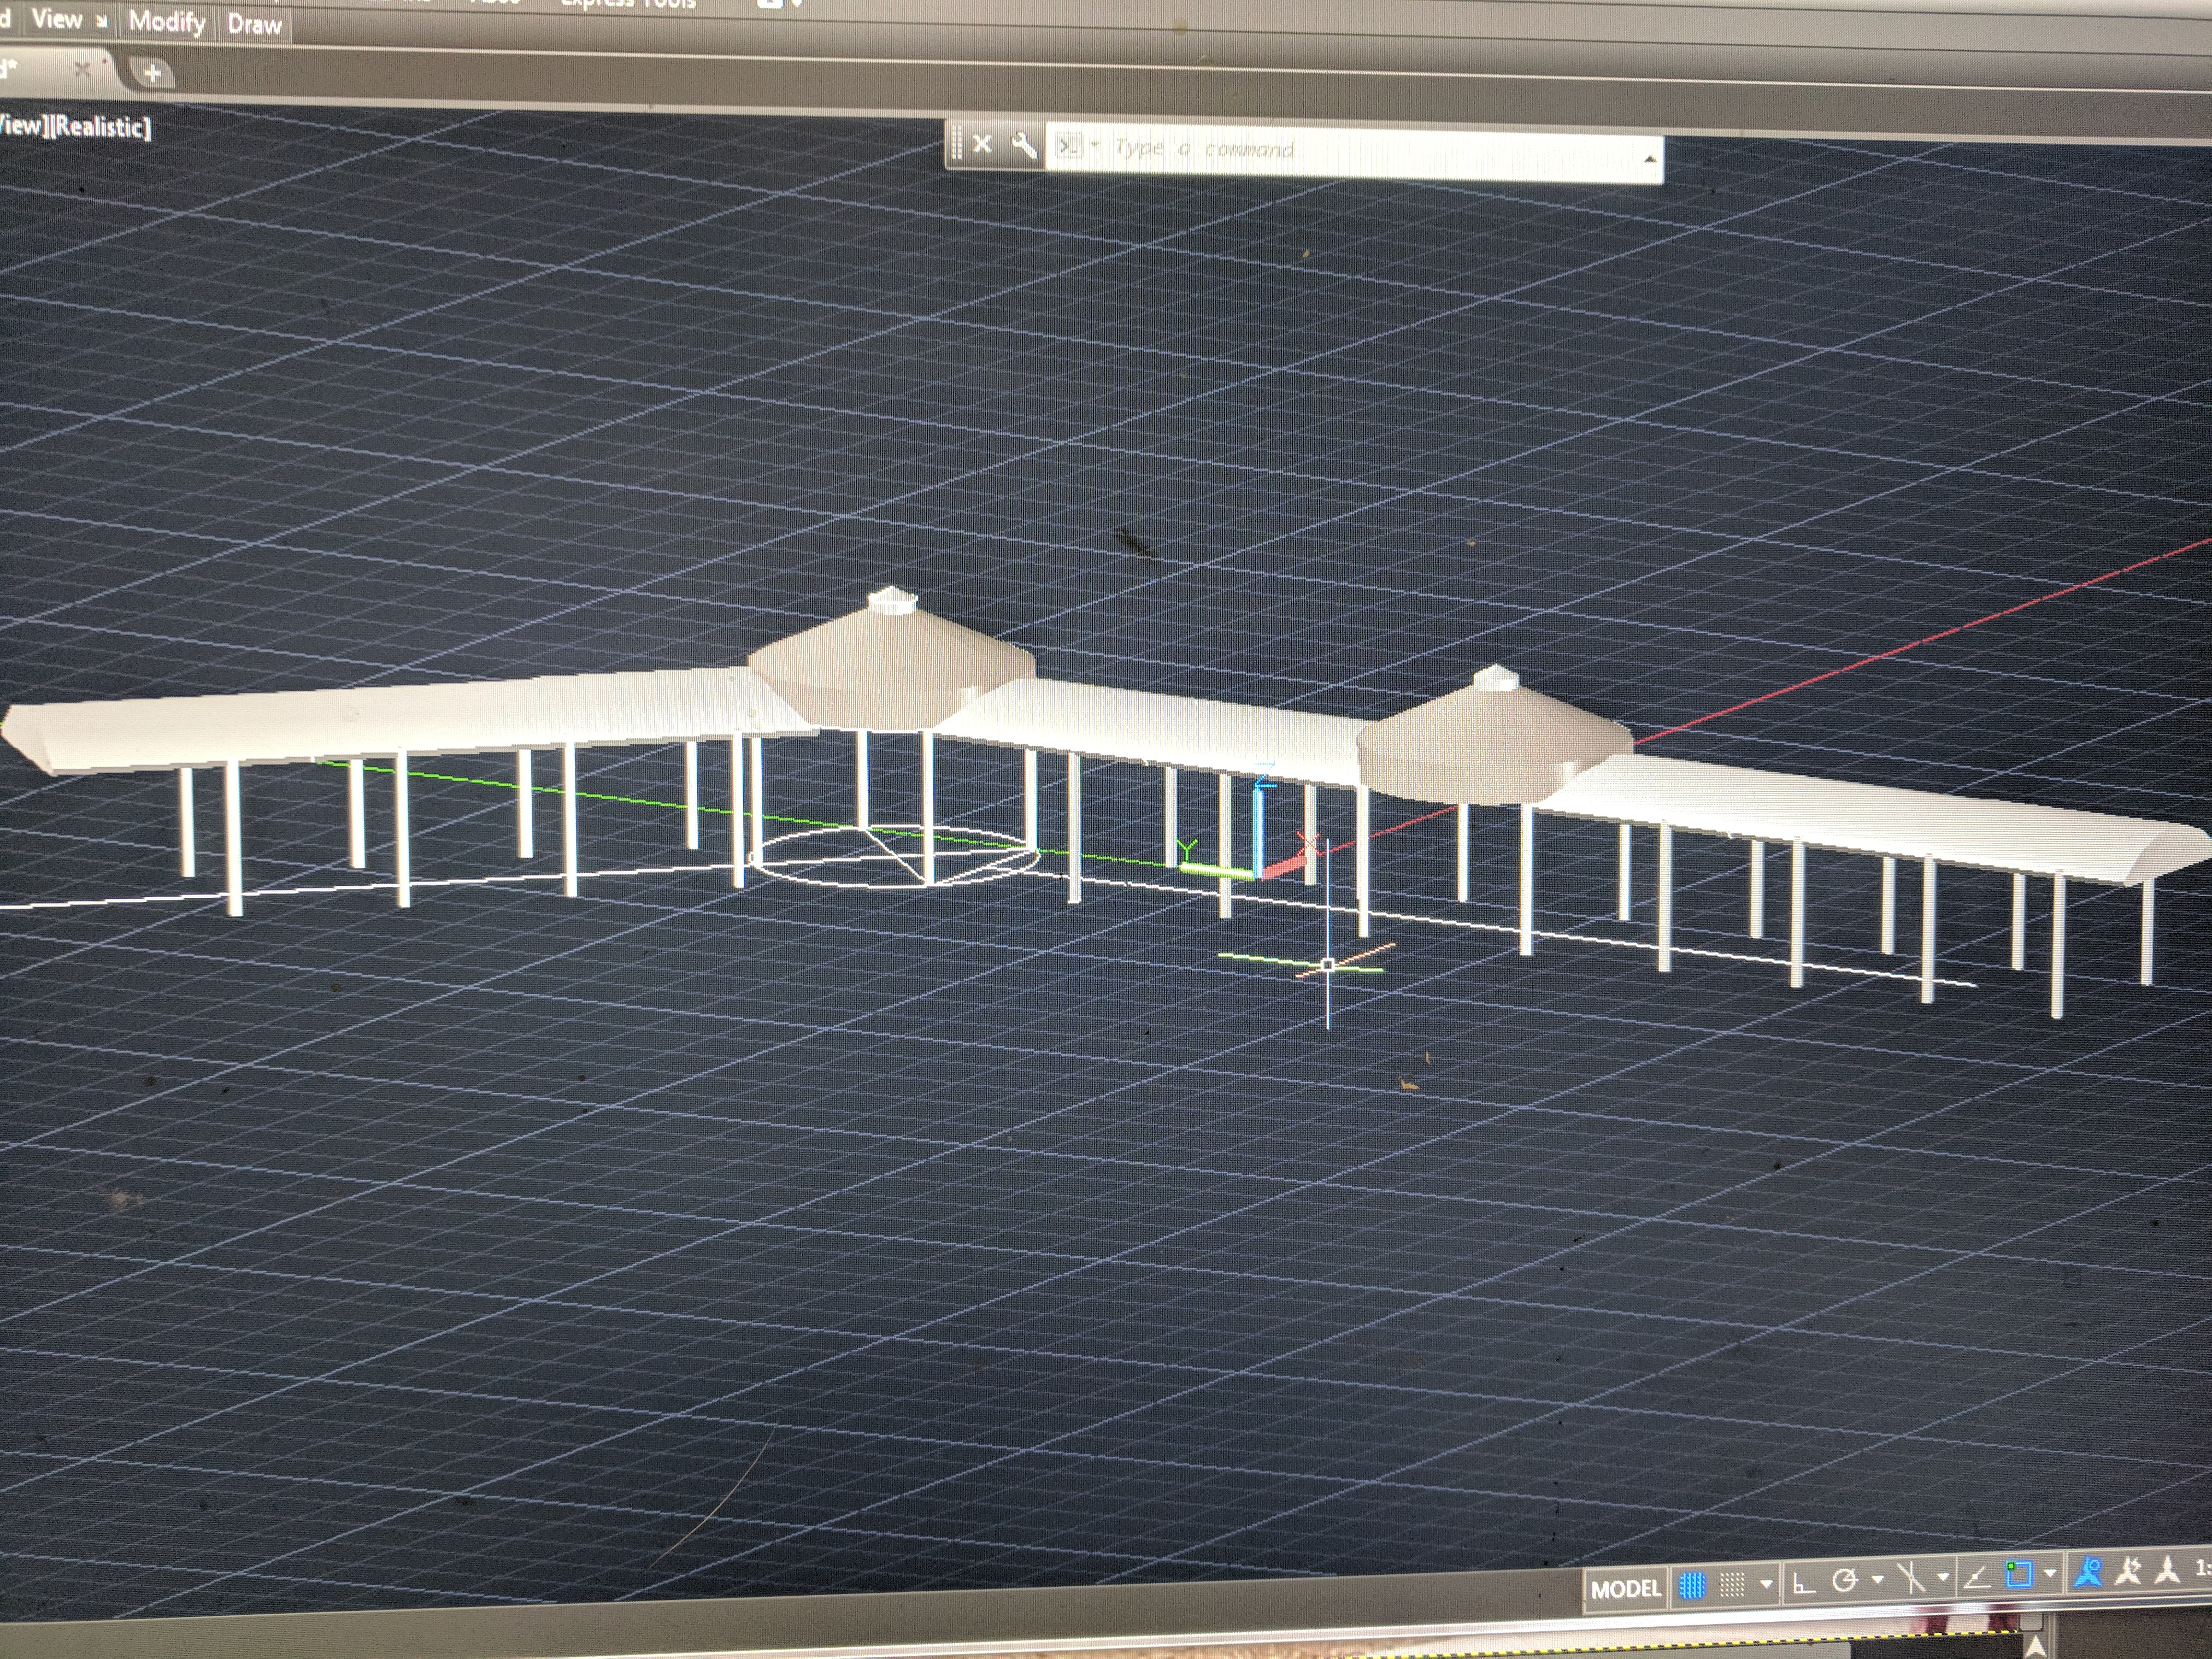Open snap mode settings dropdown arrow

coord(1766,1584)
